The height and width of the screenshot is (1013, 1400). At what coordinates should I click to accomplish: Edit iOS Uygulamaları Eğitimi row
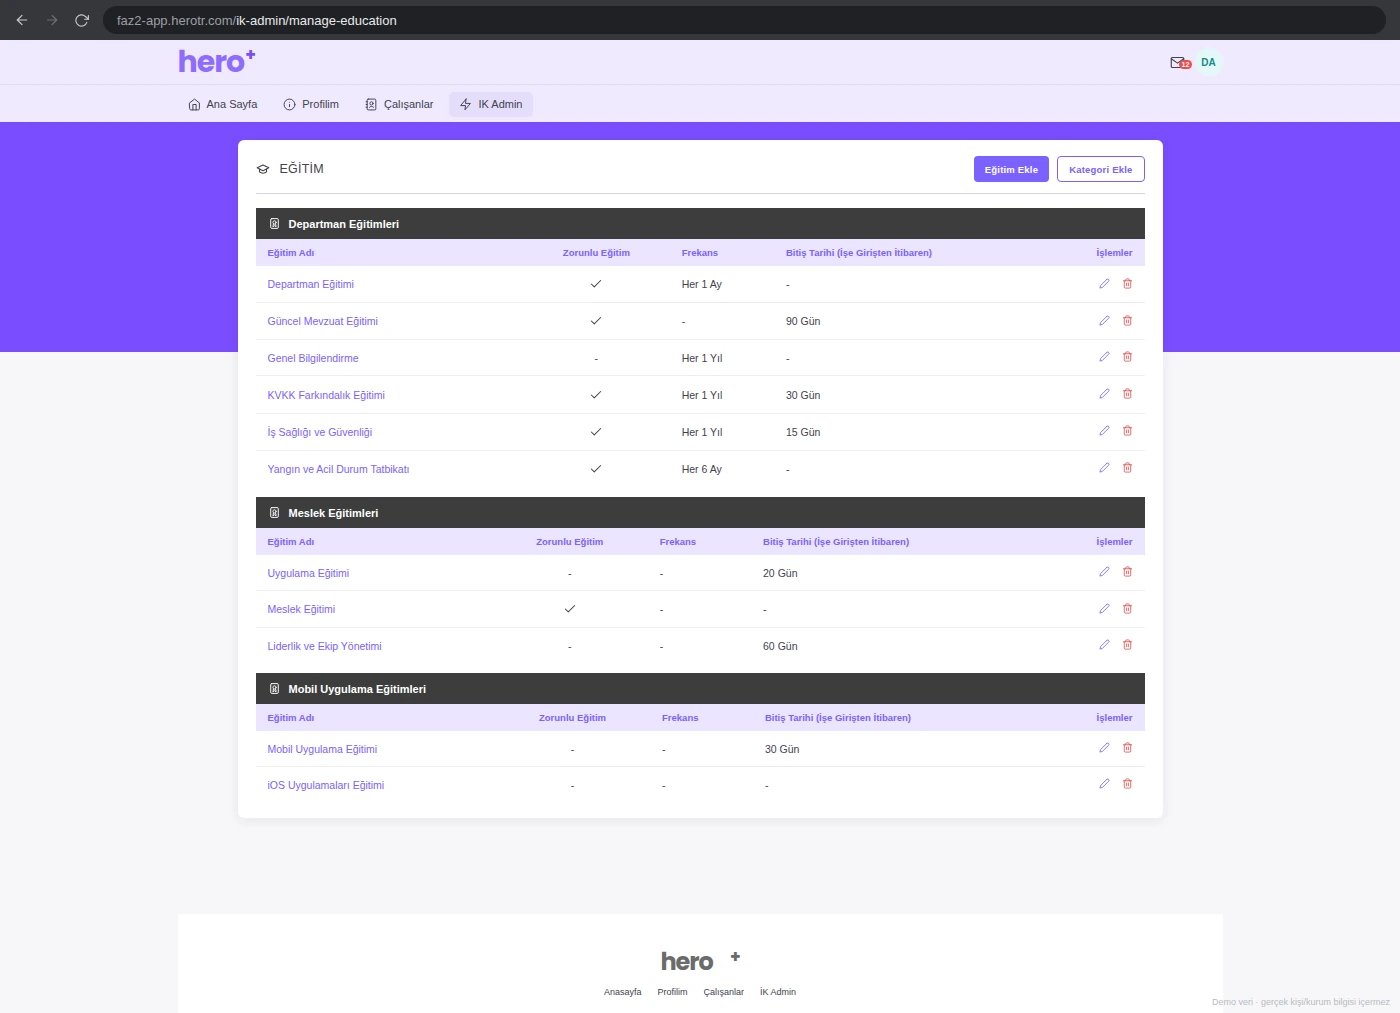tap(1104, 784)
